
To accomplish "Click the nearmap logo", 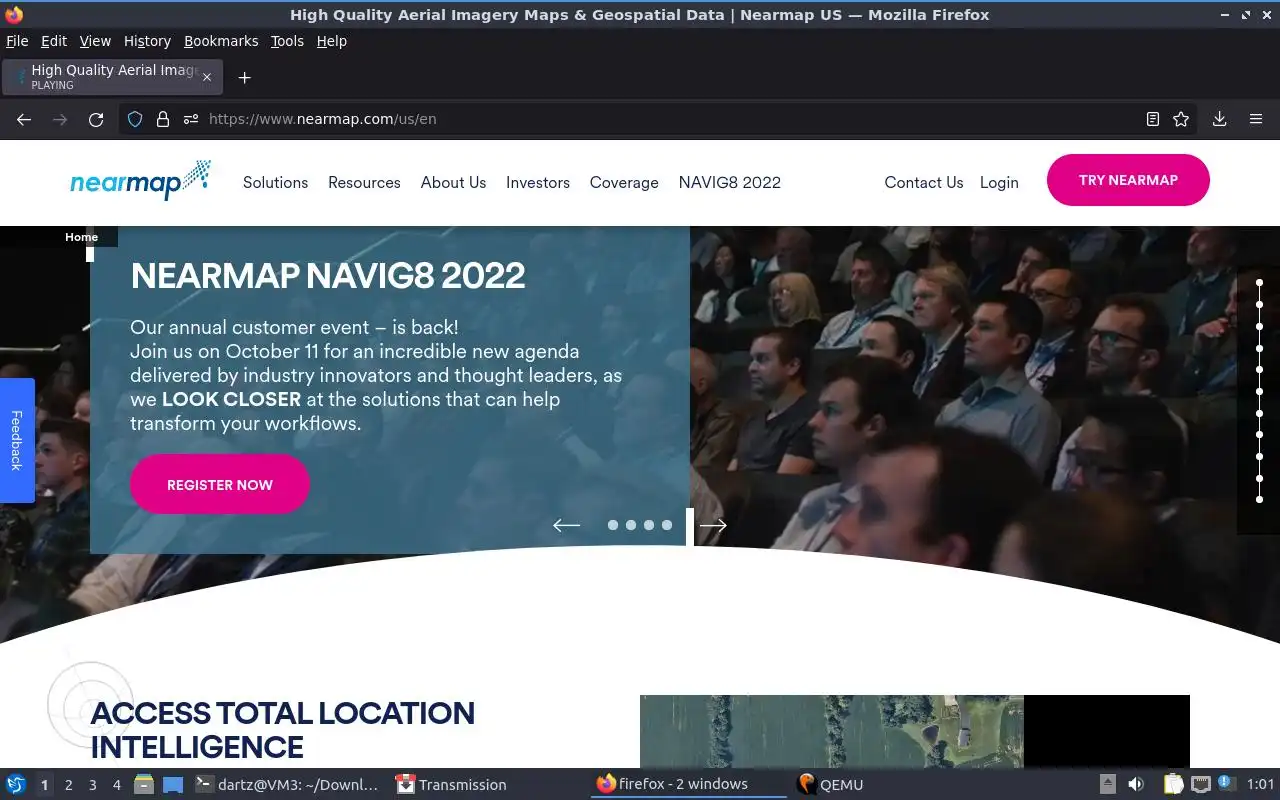I will coord(140,180).
